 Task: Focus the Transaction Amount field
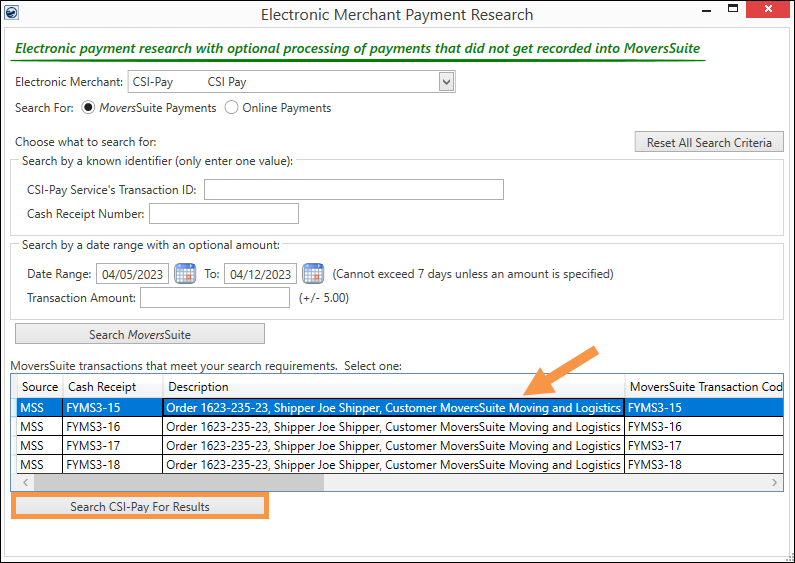215,298
